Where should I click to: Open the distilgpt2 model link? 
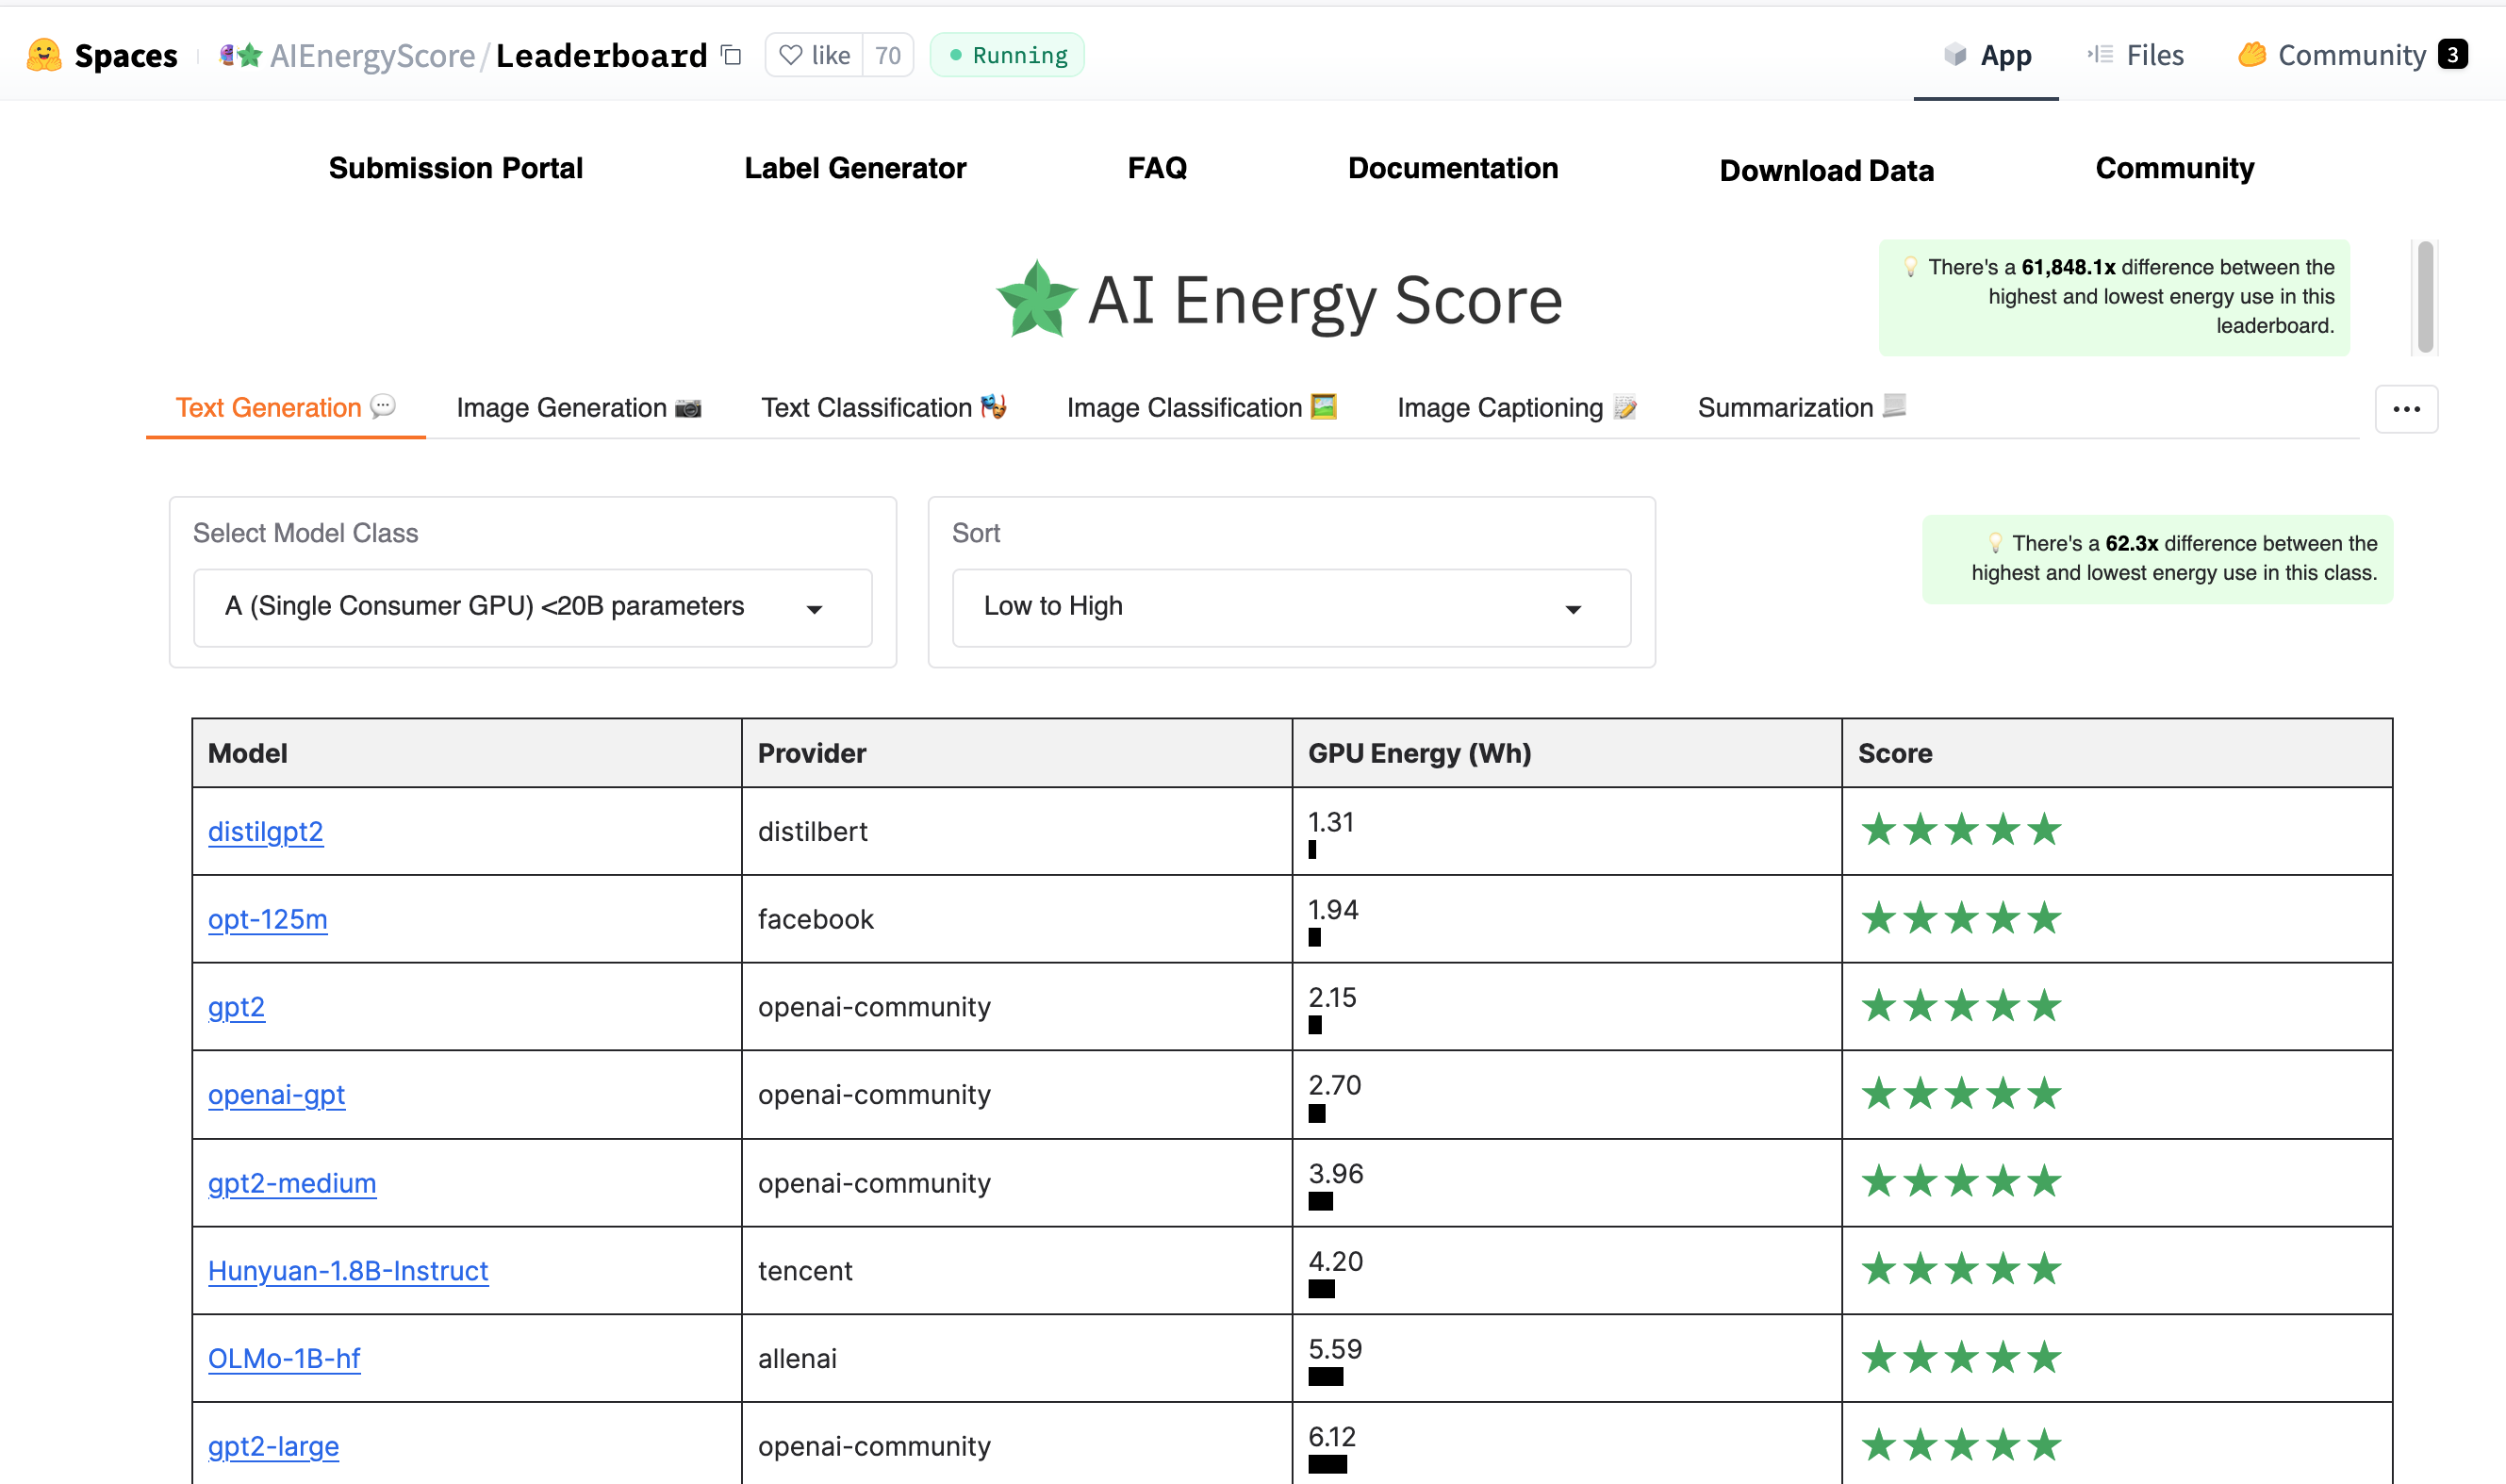tap(265, 831)
